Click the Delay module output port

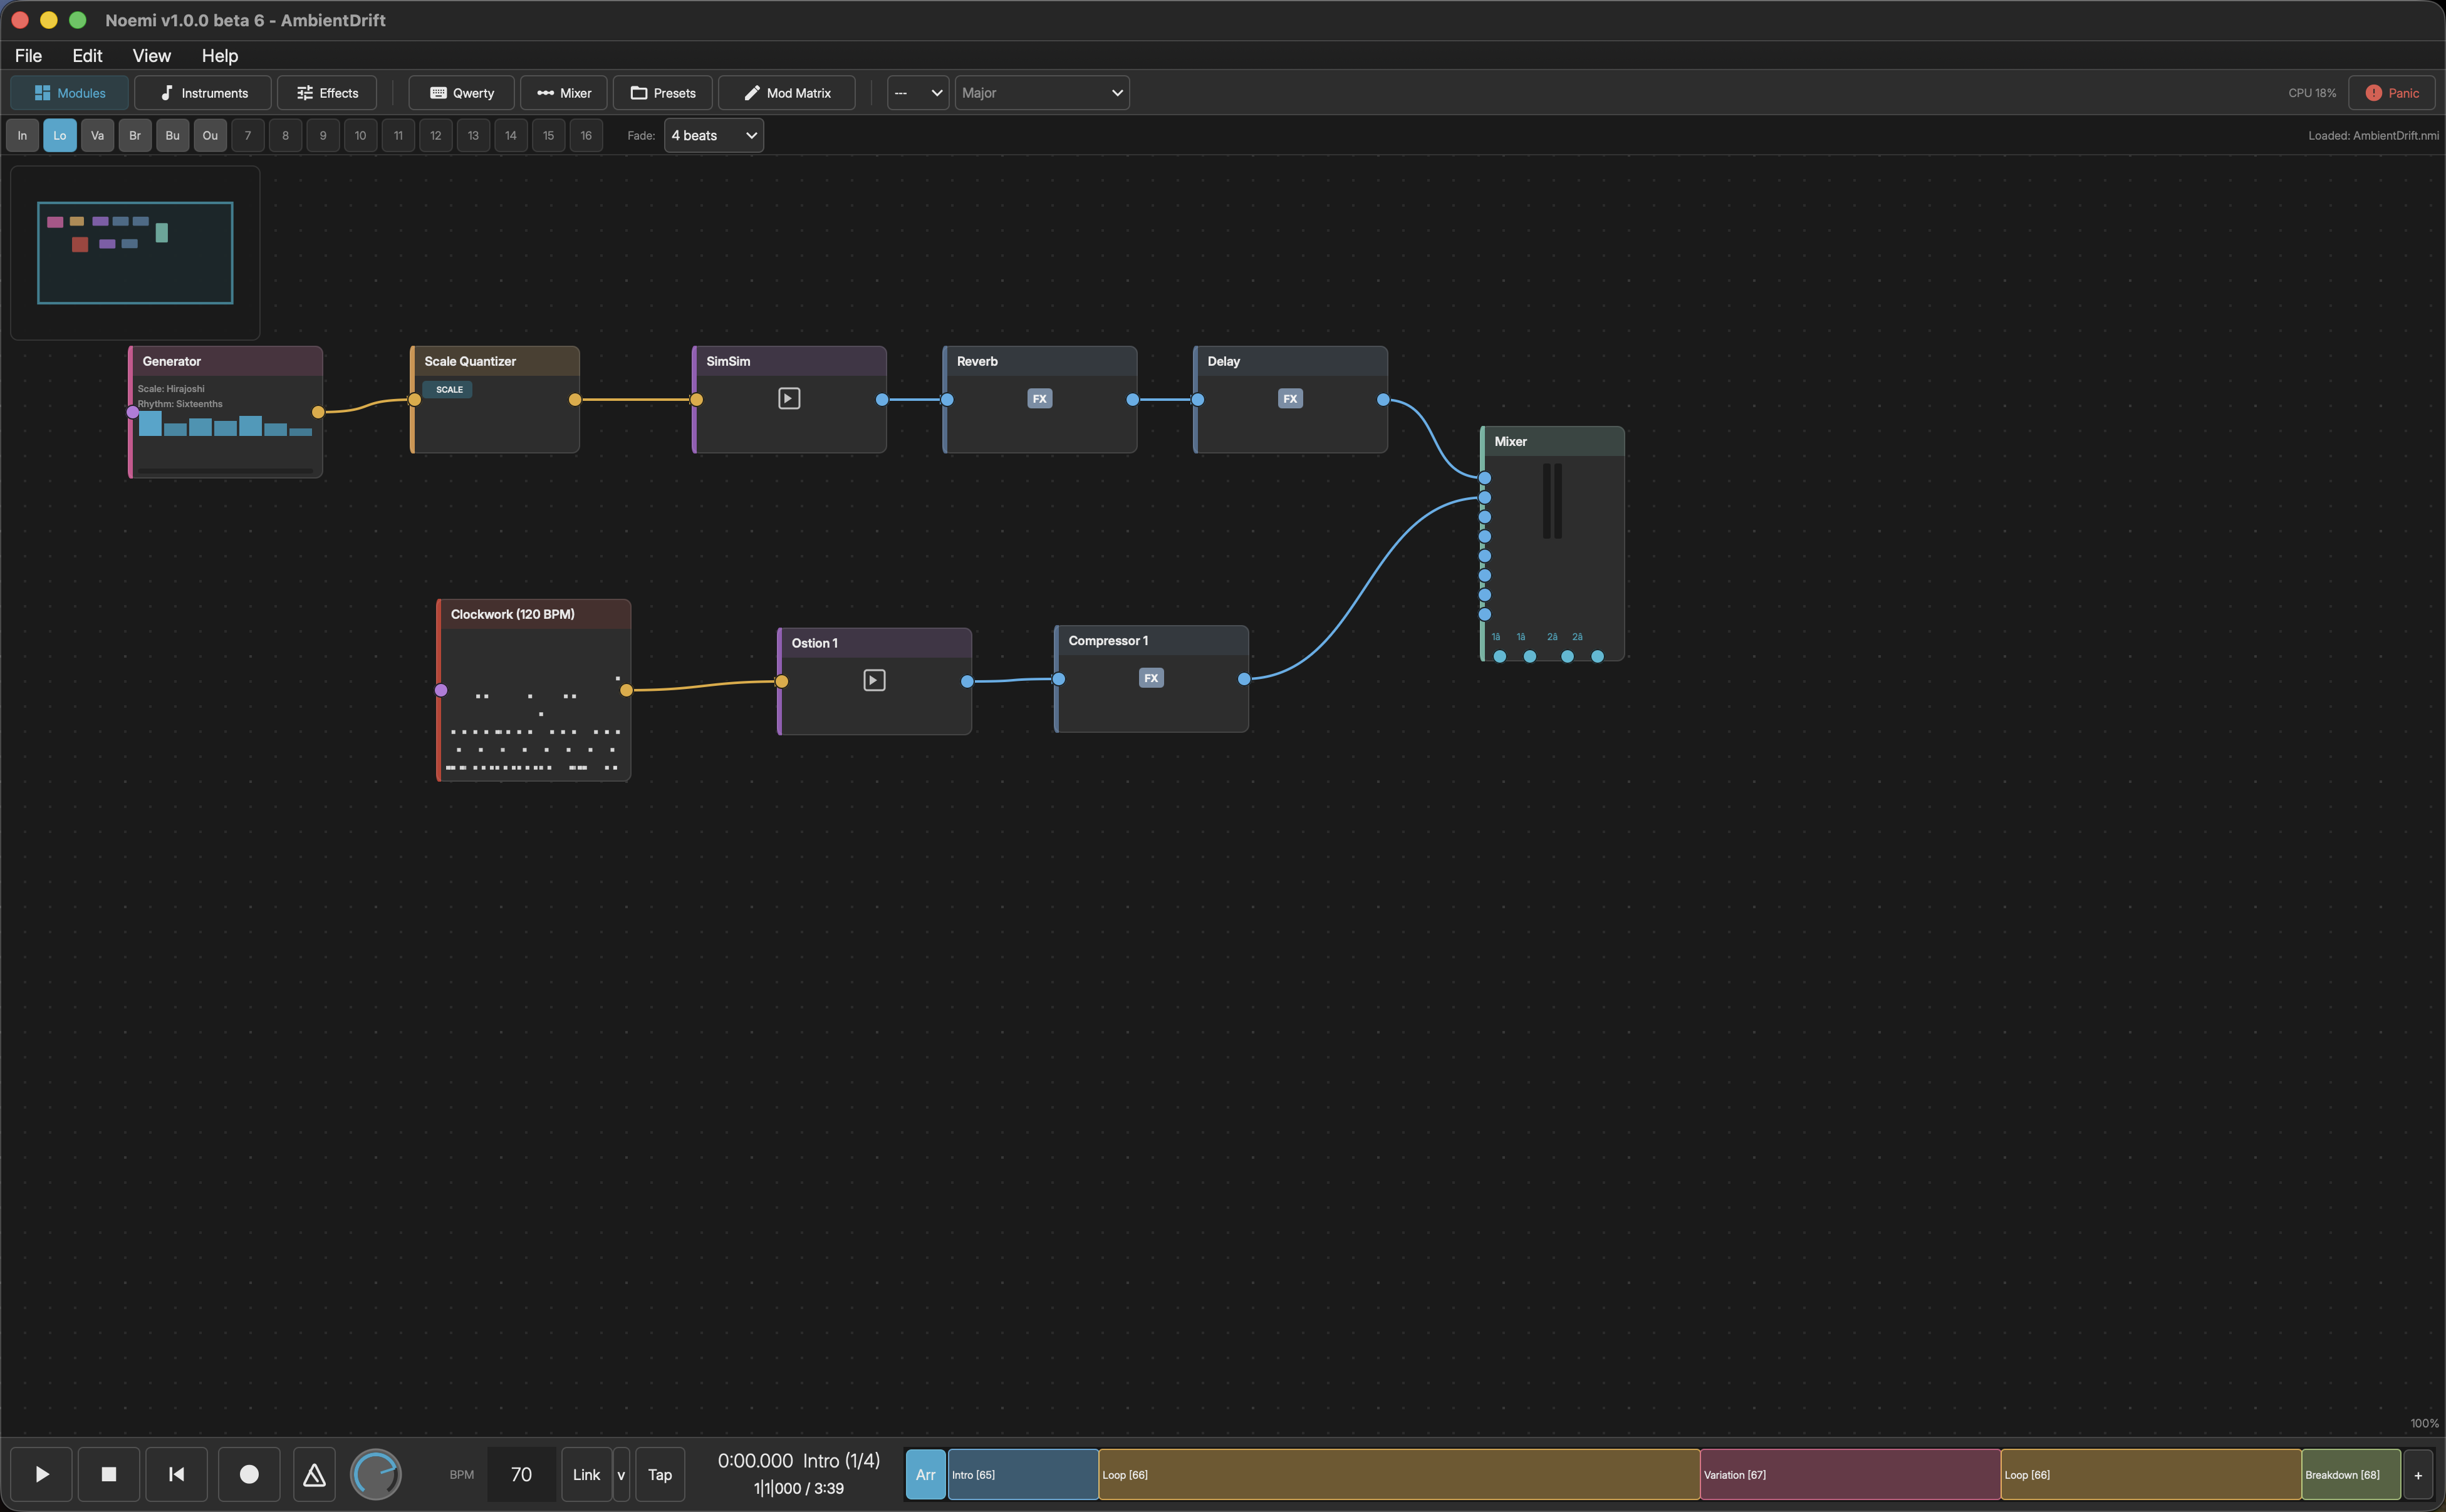pos(1383,400)
